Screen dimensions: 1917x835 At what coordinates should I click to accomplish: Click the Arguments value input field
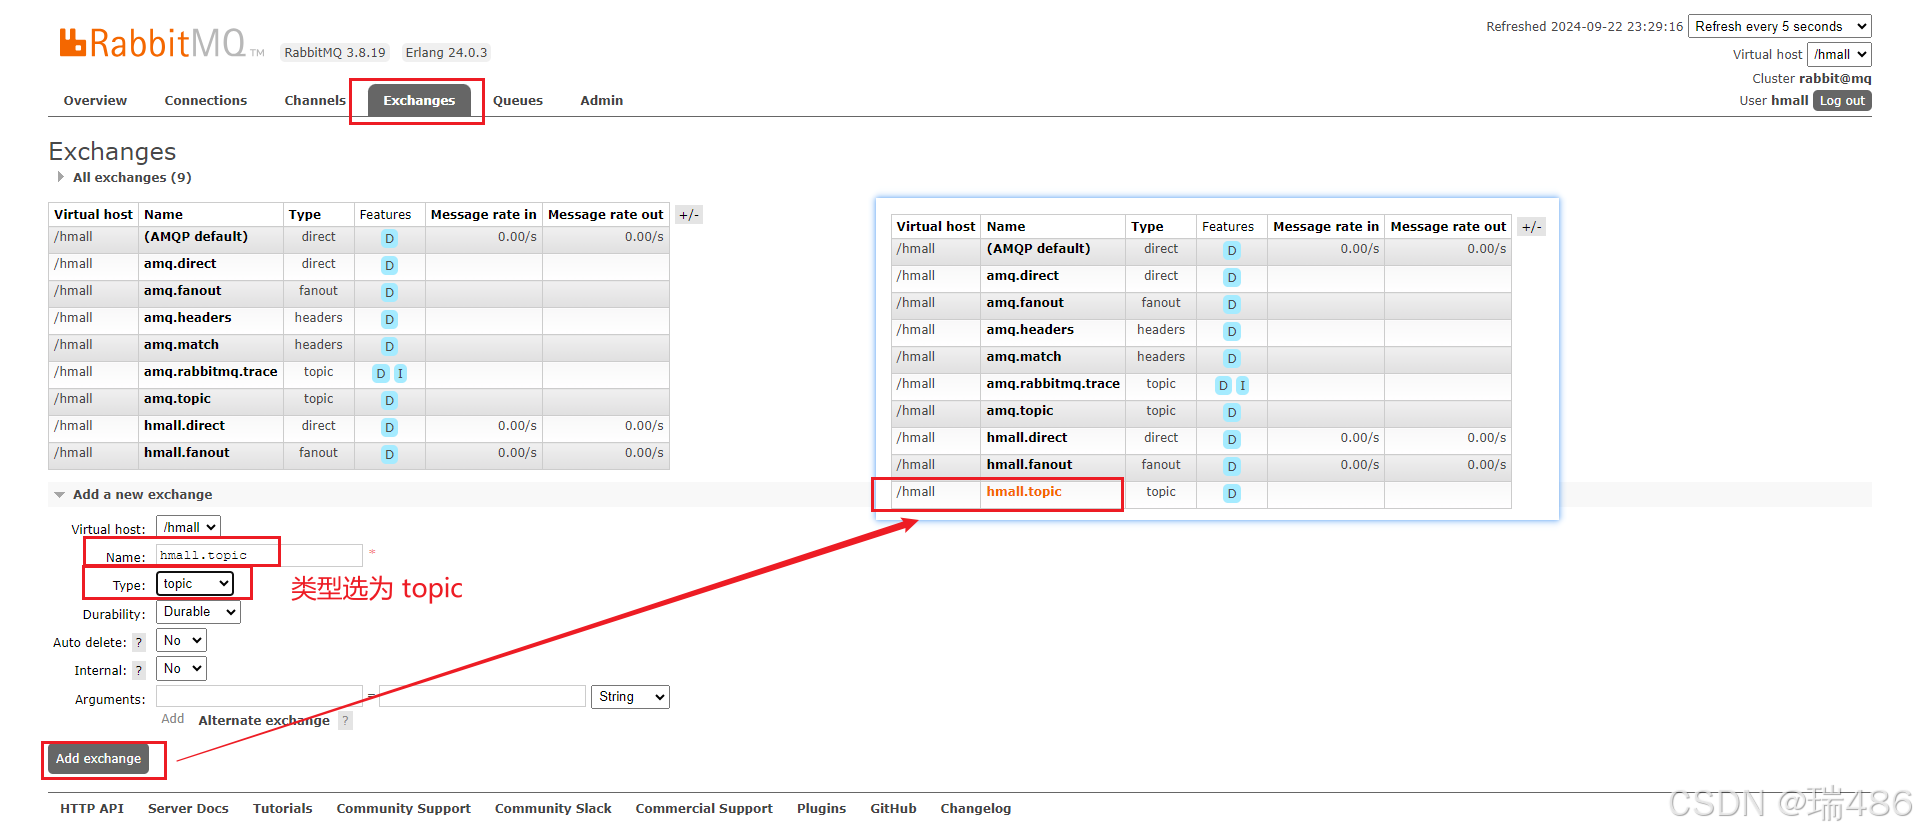click(482, 696)
